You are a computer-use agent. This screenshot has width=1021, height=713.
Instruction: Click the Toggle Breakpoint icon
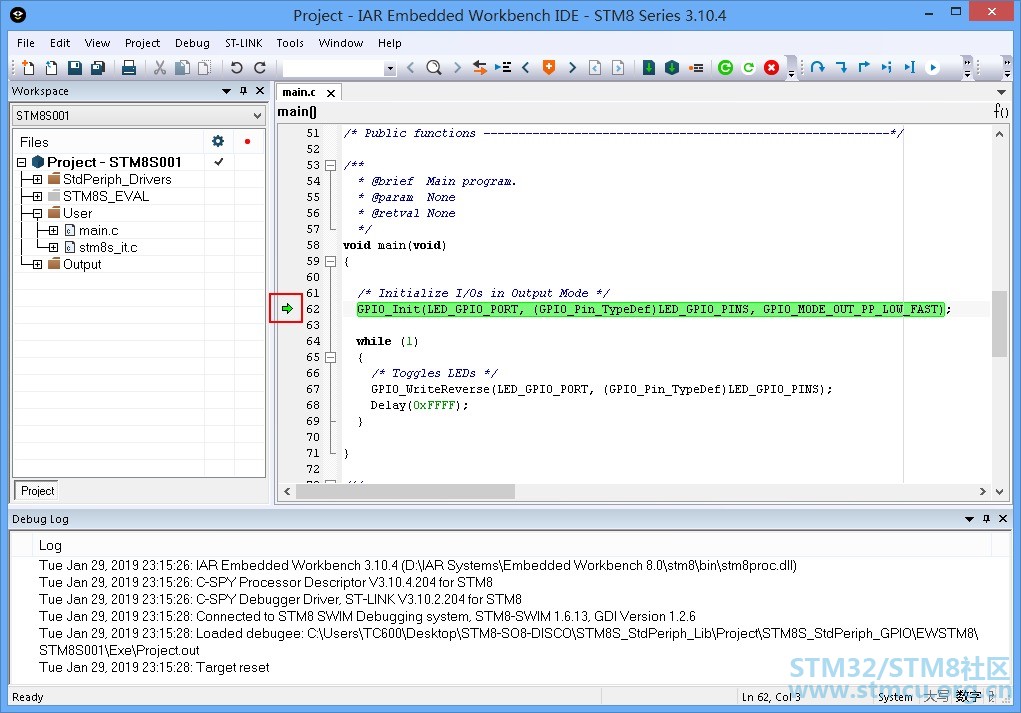coord(696,67)
